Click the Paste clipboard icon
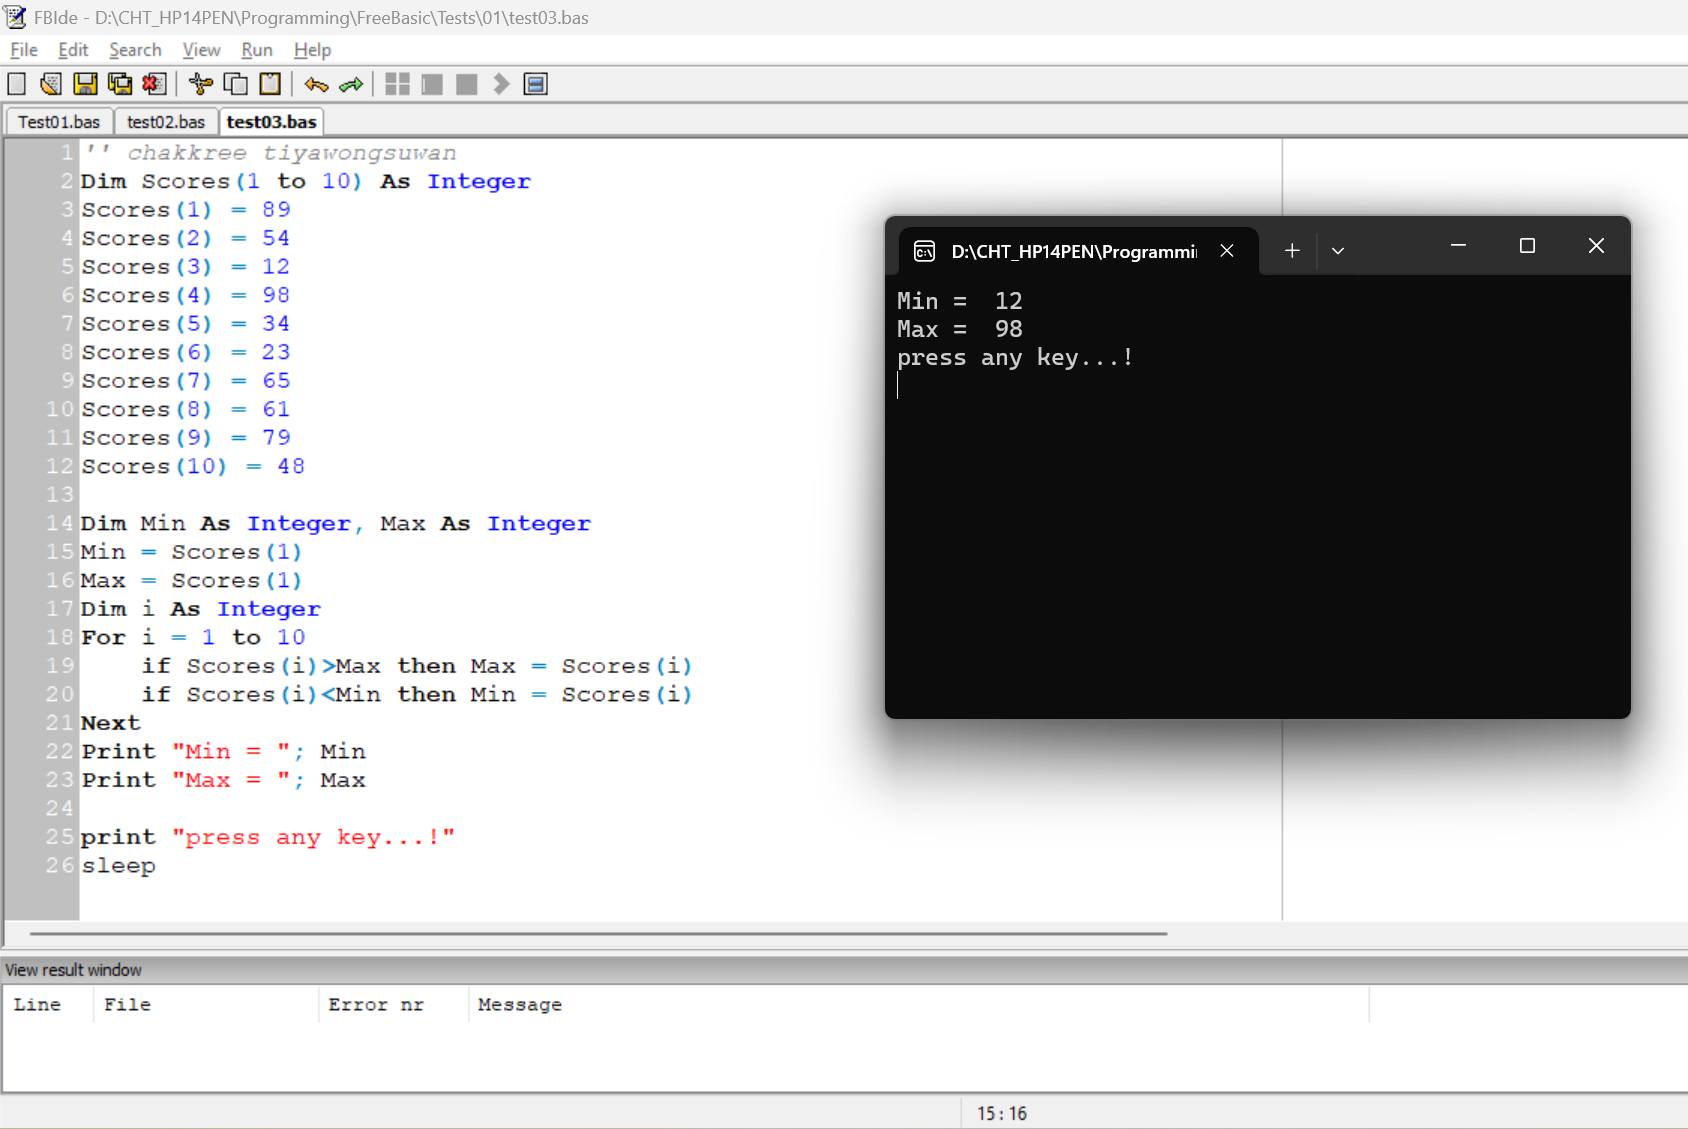This screenshot has height=1129, width=1688. 270,84
